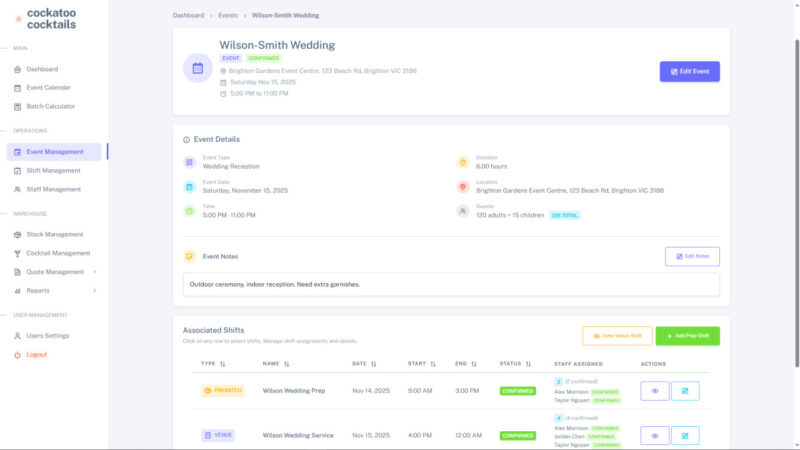The height and width of the screenshot is (450, 800).
Task: Select Shift Management in sidebar
Action: tap(53, 170)
